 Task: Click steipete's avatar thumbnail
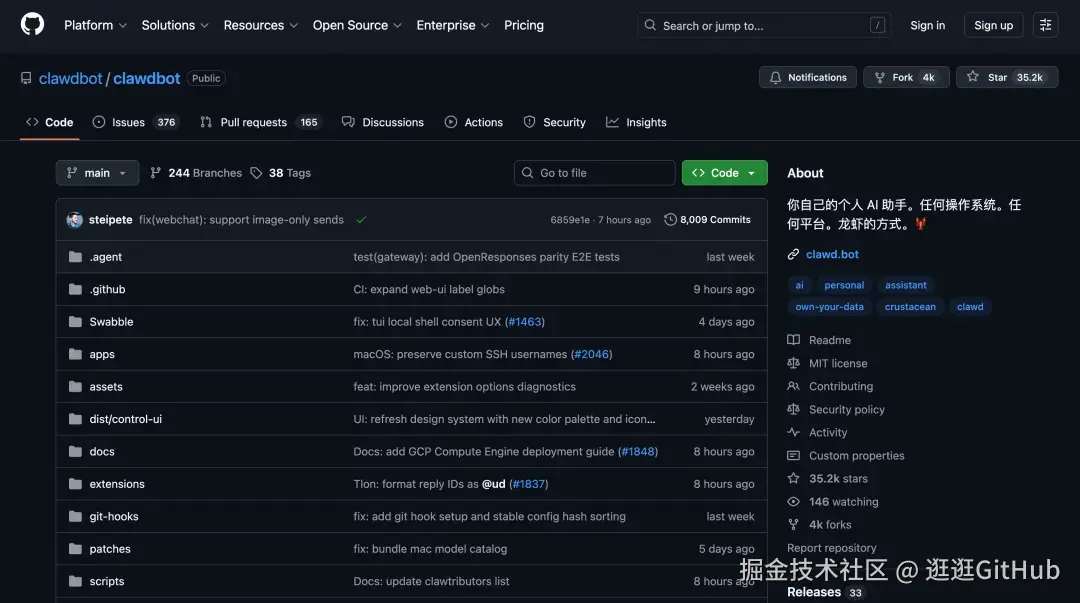pyautogui.click(x=74, y=220)
